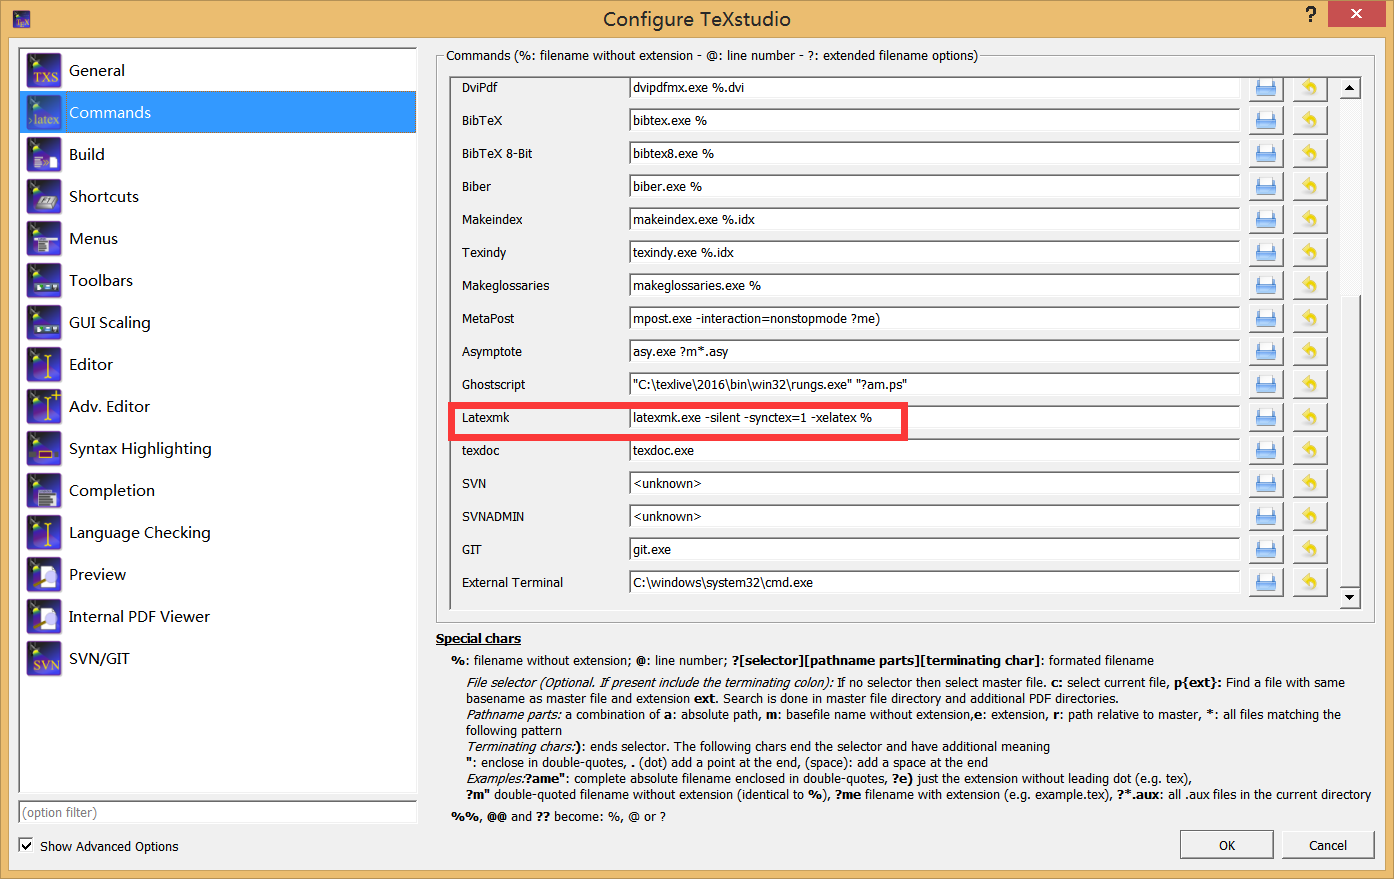Viewport: 1394px width, 879px height.
Task: Go to Shortcuts settings
Action: point(218,197)
